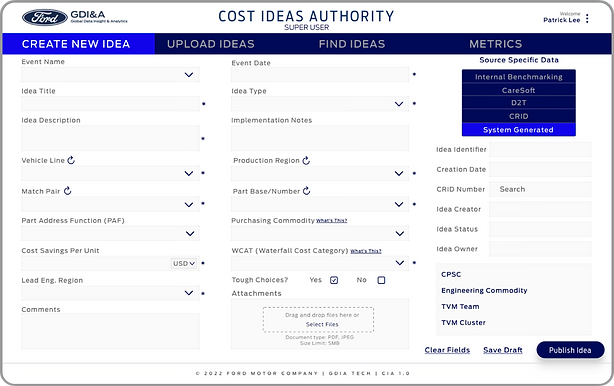Viewport: 614px width, 386px height.
Task: Click the TVM Team label
Action: click(x=460, y=307)
